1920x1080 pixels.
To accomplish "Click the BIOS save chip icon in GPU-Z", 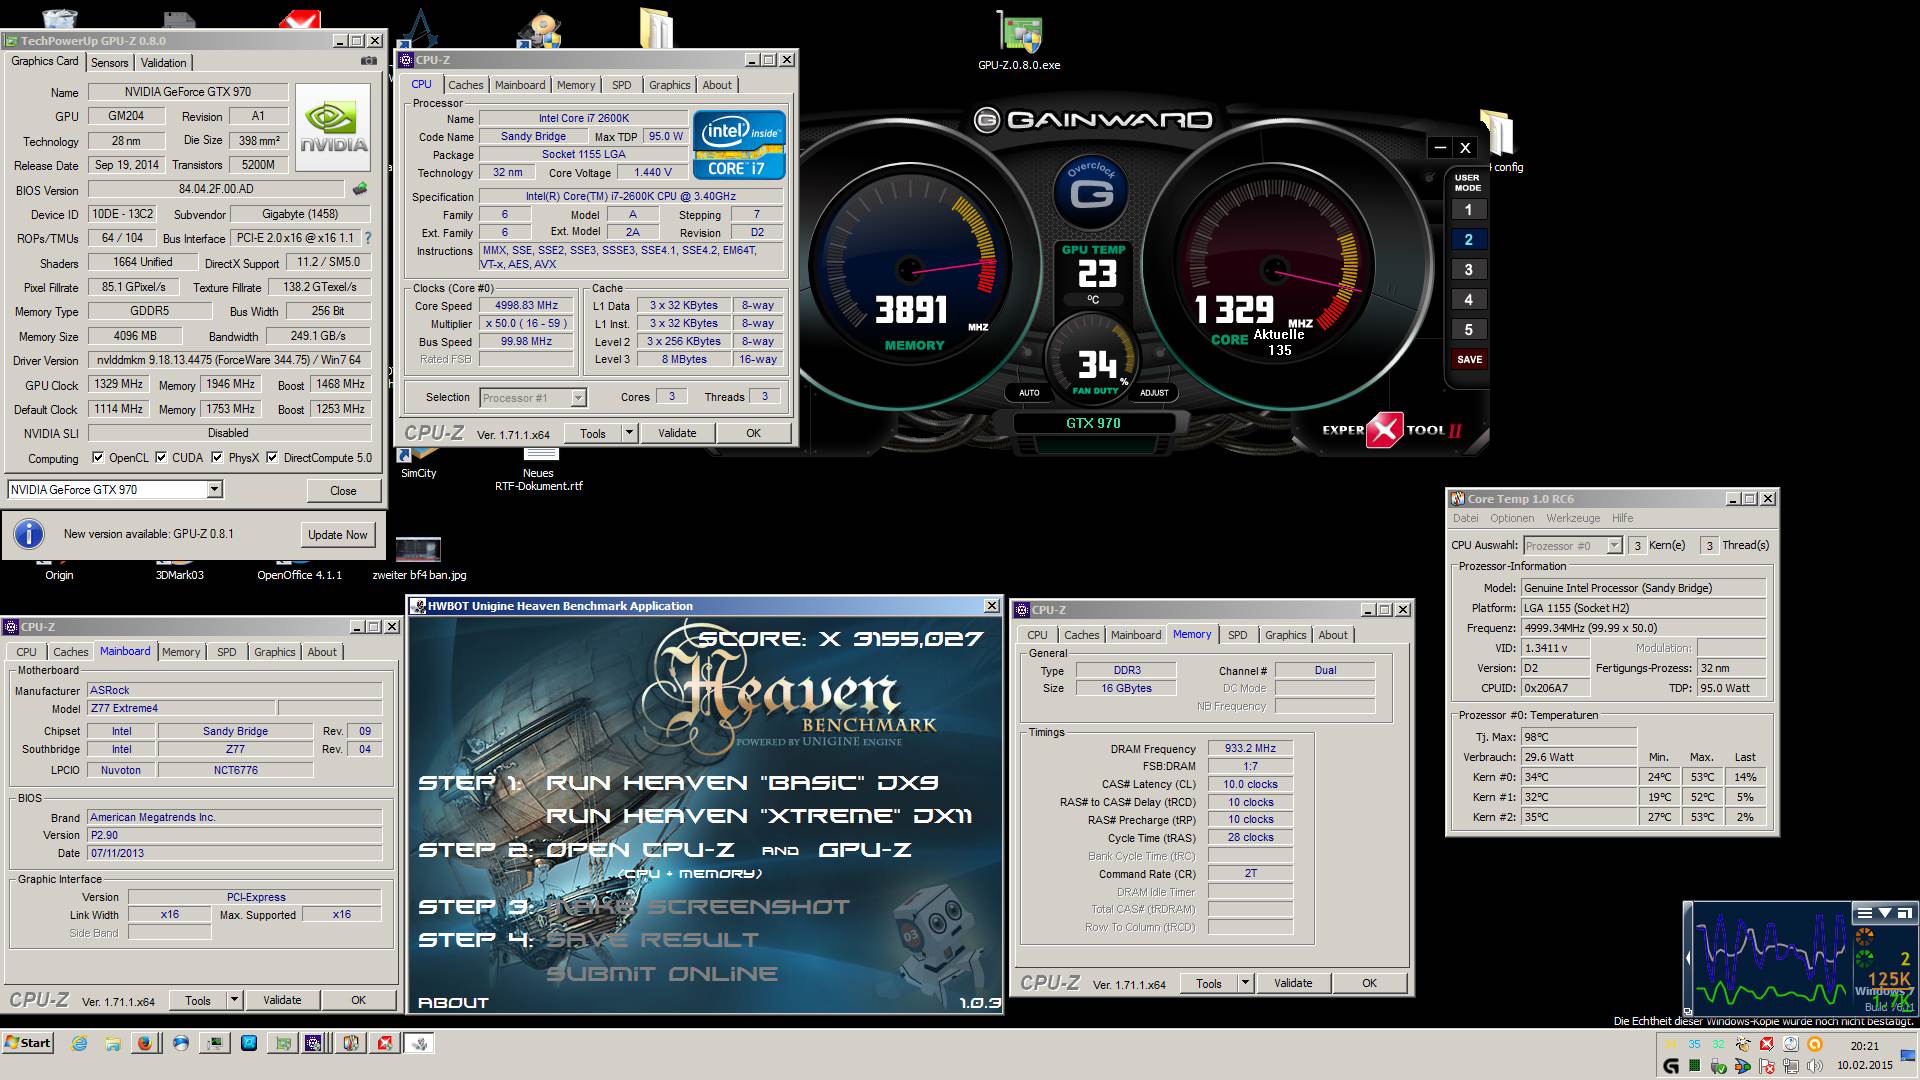I will tap(360, 189).
